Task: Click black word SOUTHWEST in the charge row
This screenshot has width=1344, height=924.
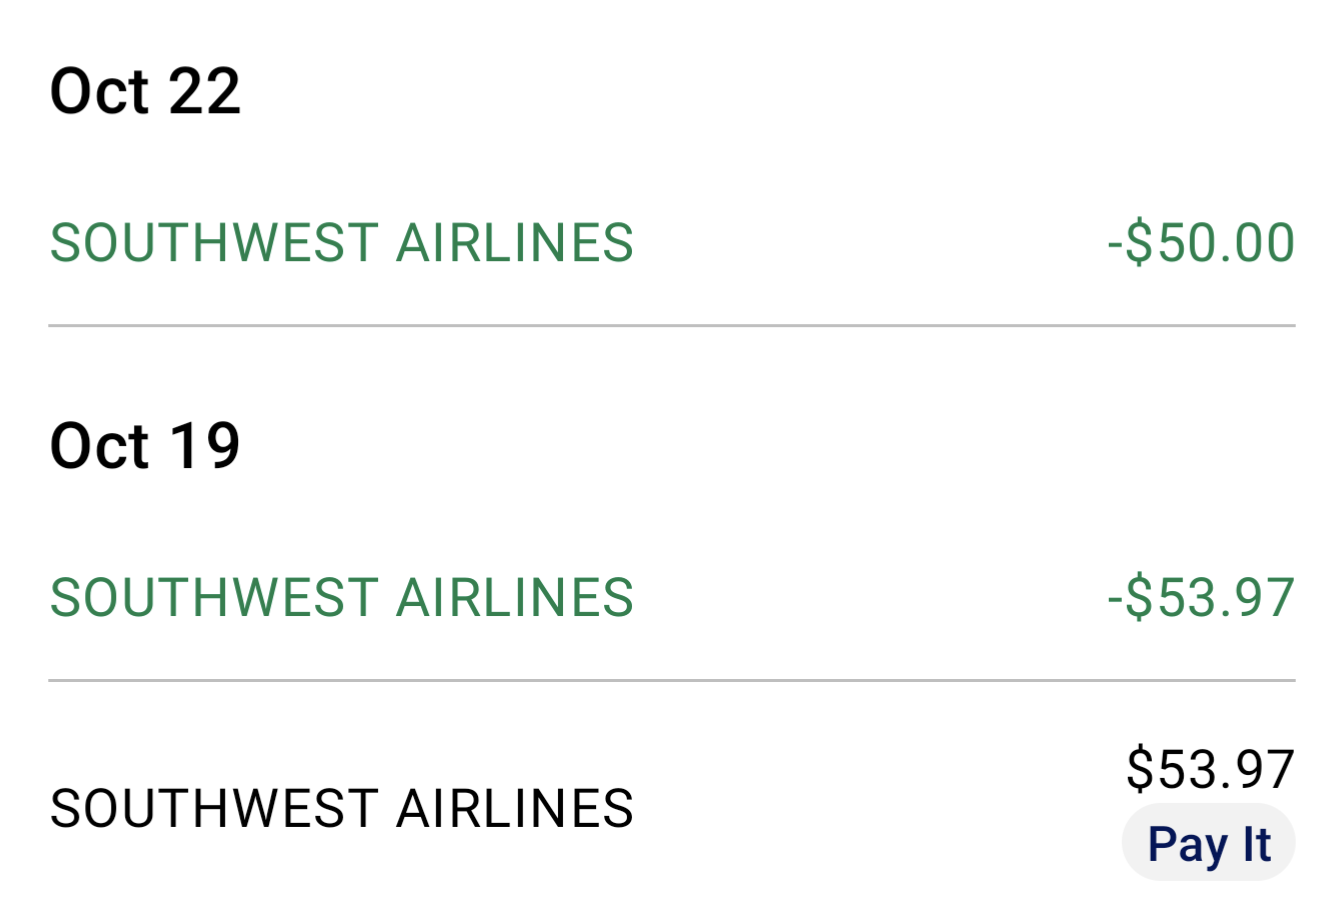Action: click(214, 808)
